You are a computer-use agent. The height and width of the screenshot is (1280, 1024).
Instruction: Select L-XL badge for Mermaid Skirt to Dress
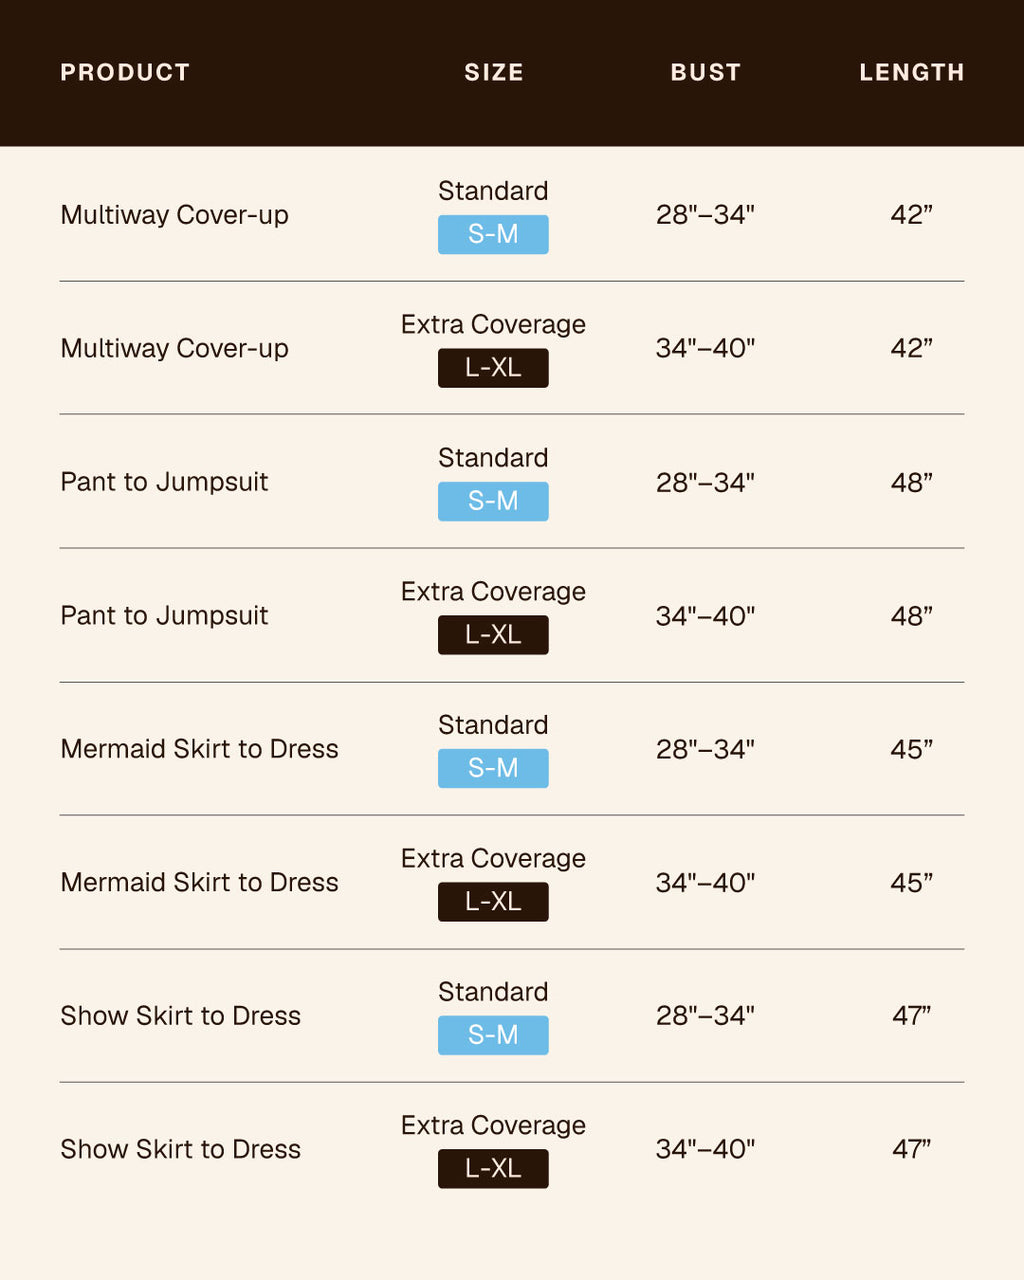click(493, 902)
